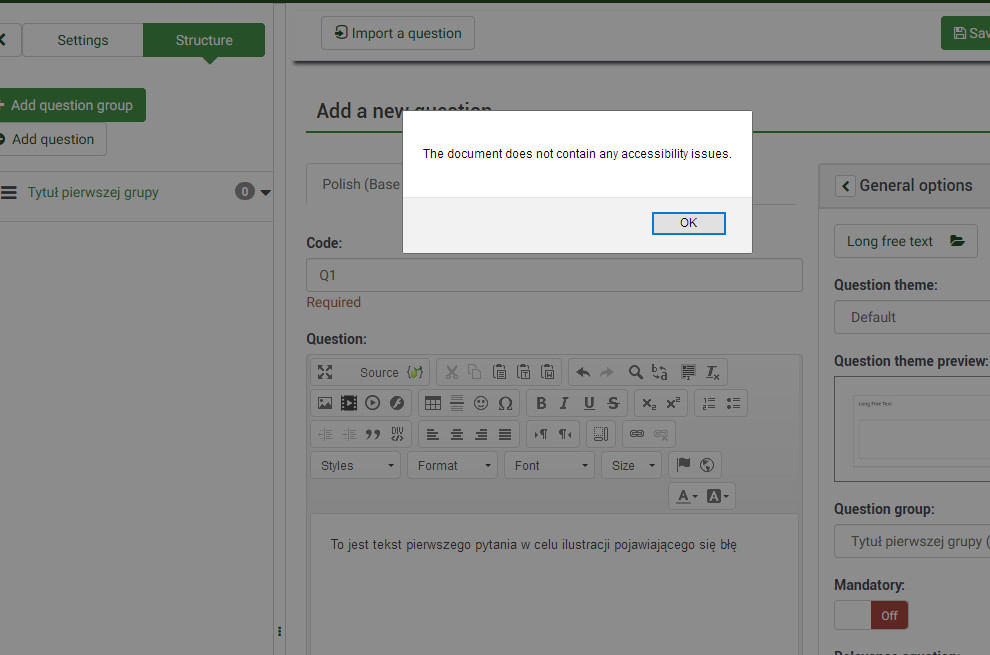Align text to the right
The width and height of the screenshot is (990, 655).
481,434
